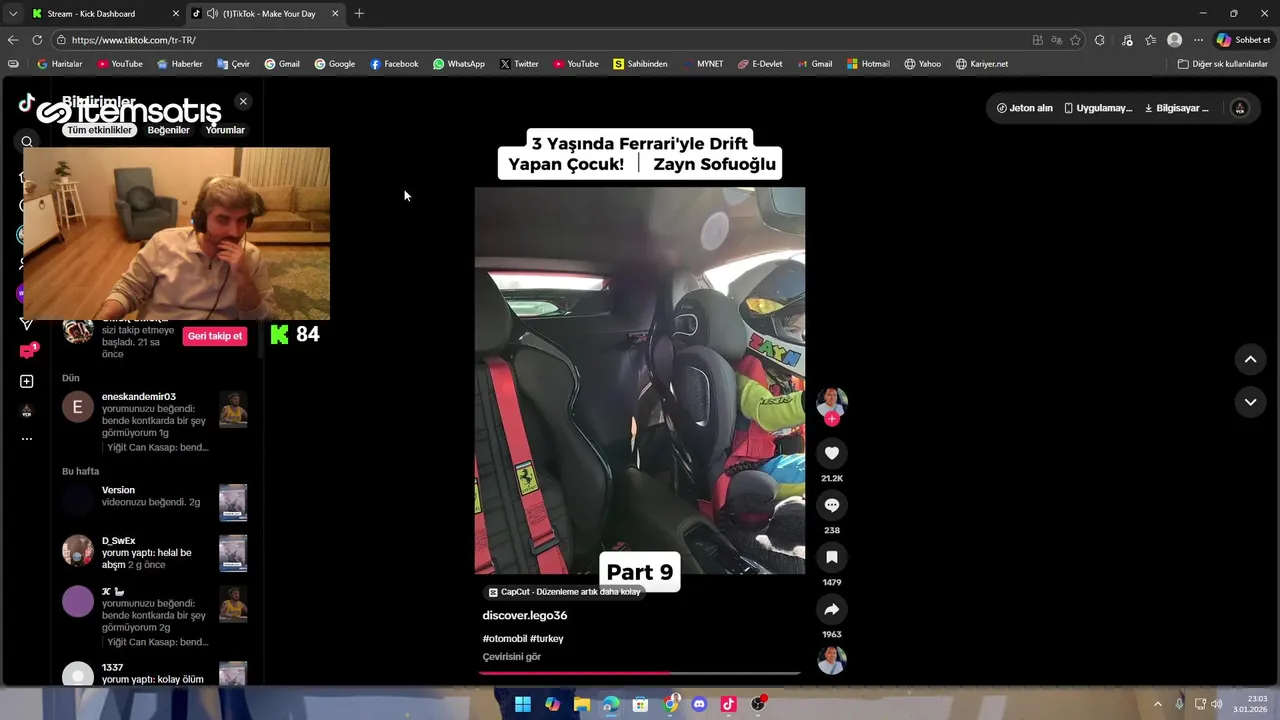
Task: Open the tab search dropdown arrow
Action: [13, 13]
